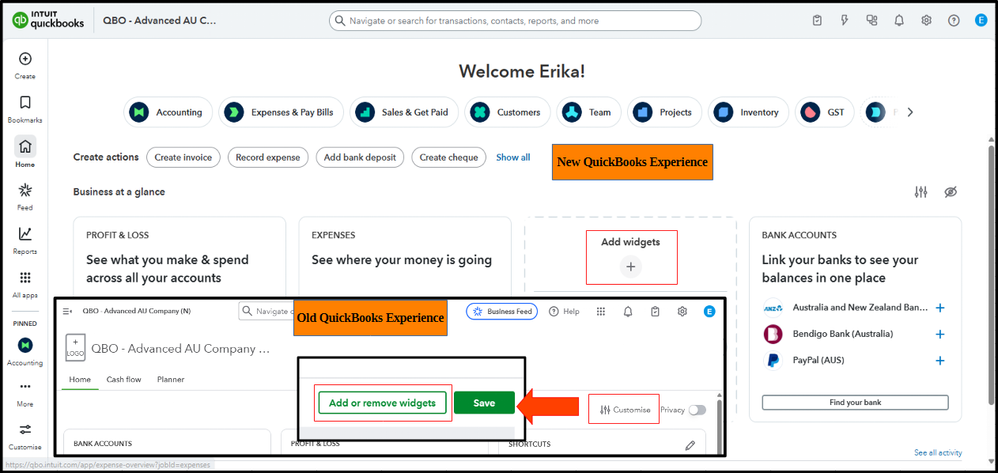This screenshot has height=473, width=998.
Task: Click the Intuit QuickBooks logo
Action: click(48, 20)
